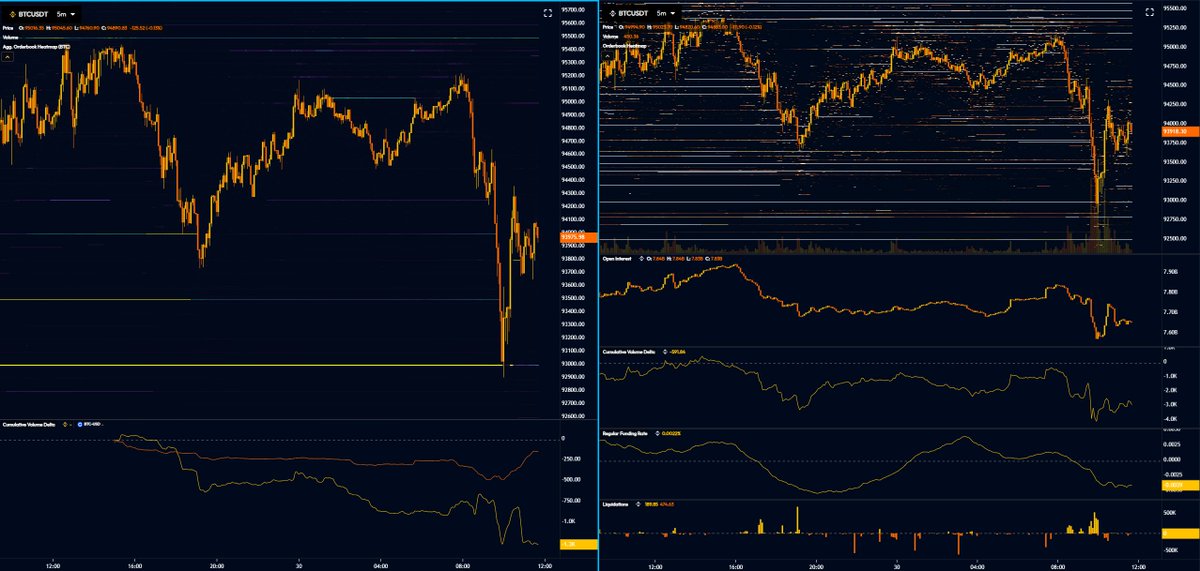This screenshot has height=571, width=1200.
Task: Click the Volume label in right chart
Action: [610, 37]
